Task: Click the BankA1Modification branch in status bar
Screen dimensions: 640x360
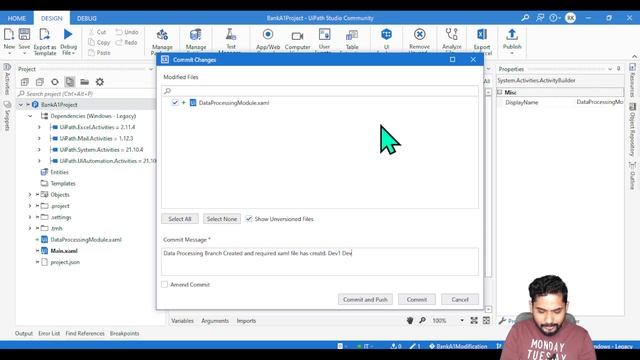Action: (458, 346)
